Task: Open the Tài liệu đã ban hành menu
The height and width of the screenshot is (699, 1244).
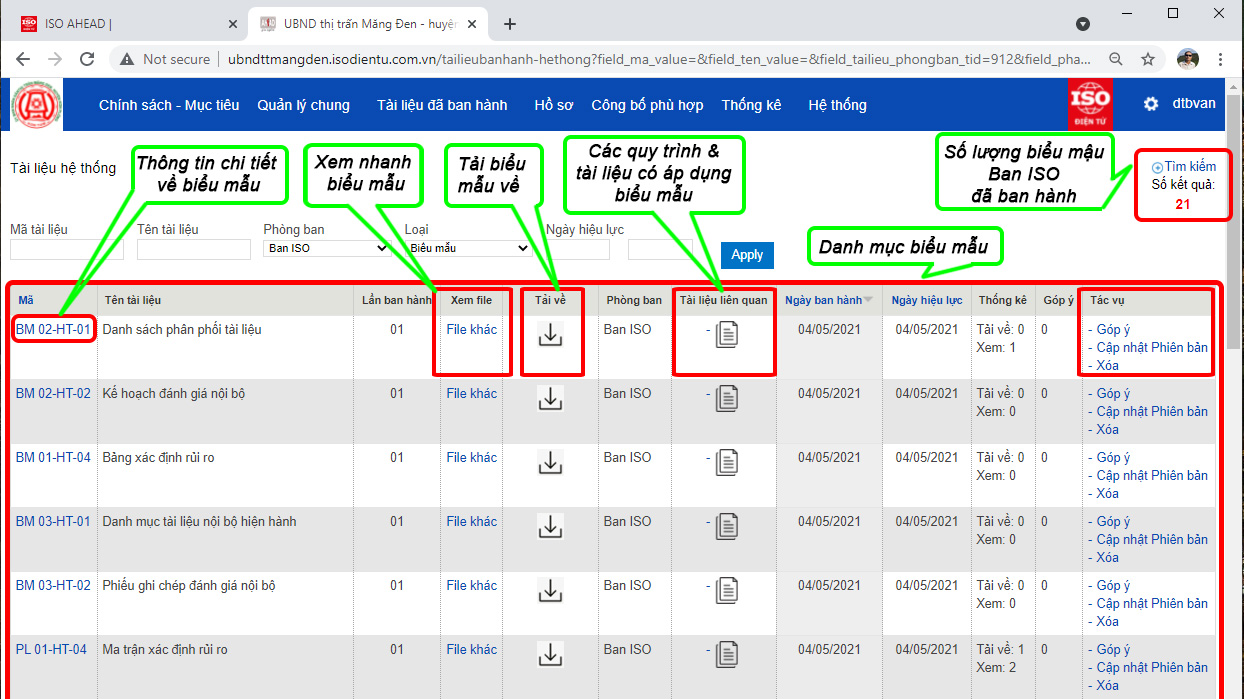Action: tap(441, 105)
